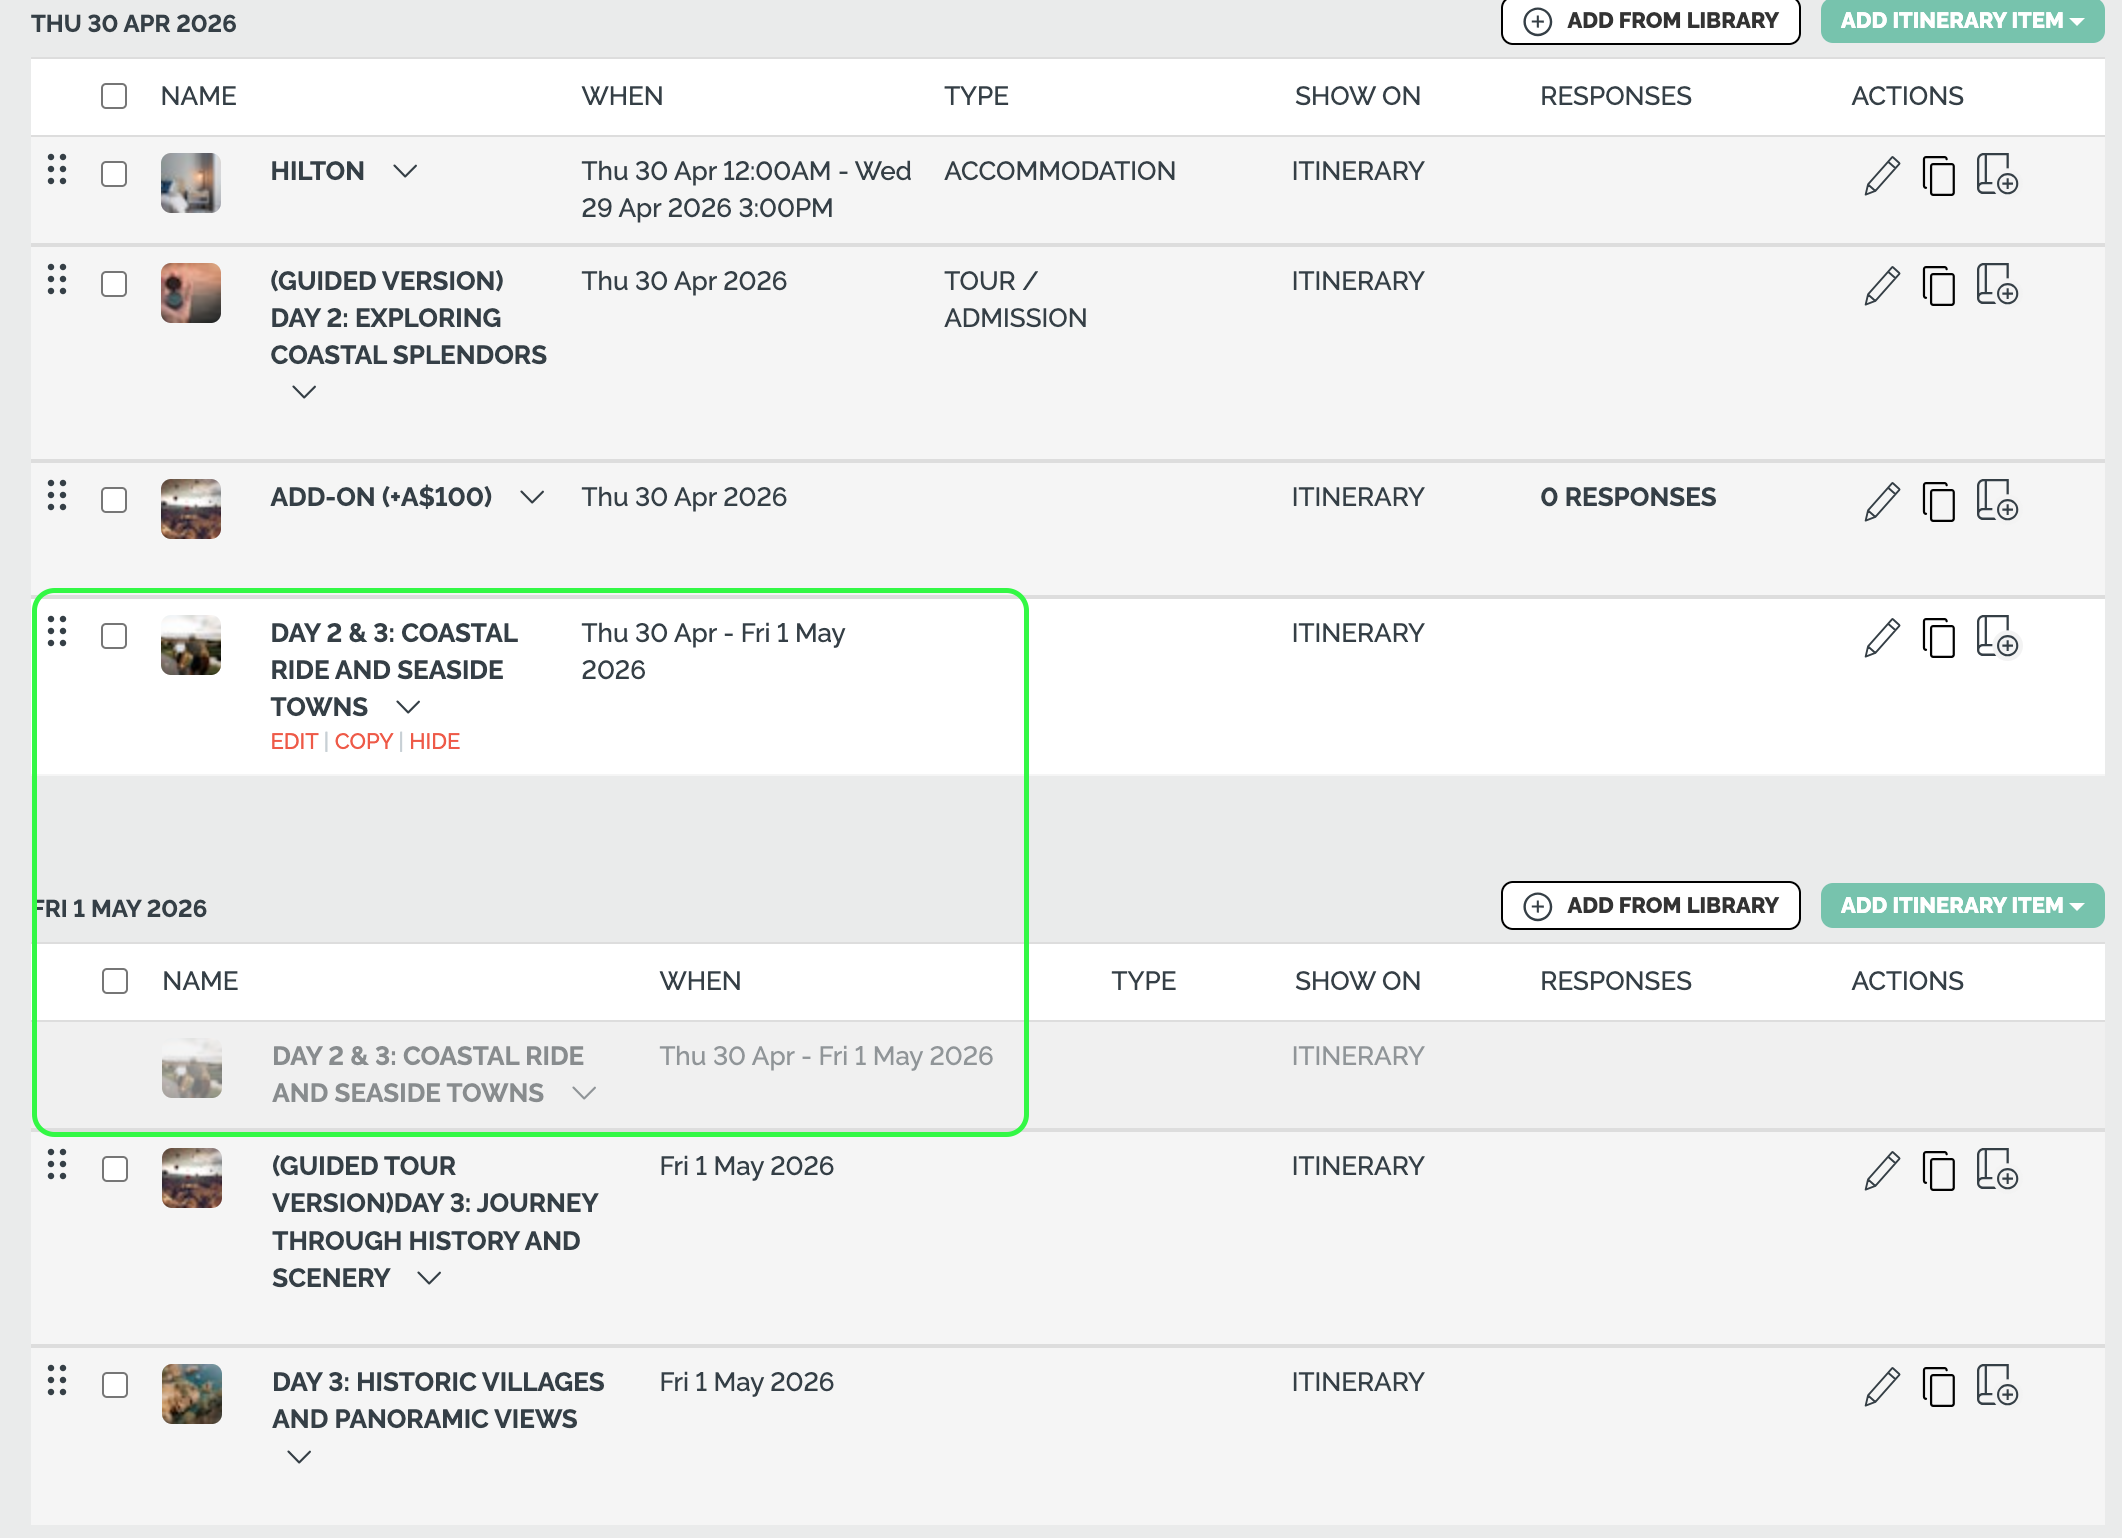Grab drag handle of Hilton row
The width and height of the screenshot is (2122, 1538).
(x=57, y=169)
